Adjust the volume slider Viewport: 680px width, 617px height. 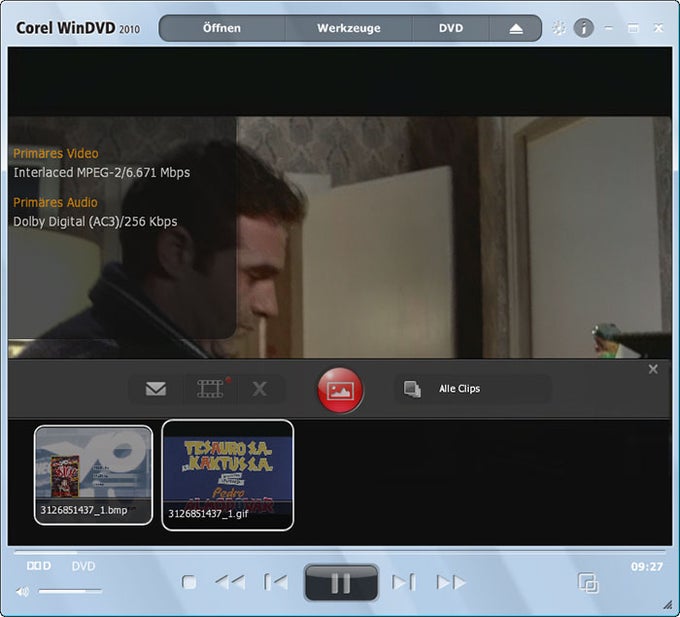70,591
